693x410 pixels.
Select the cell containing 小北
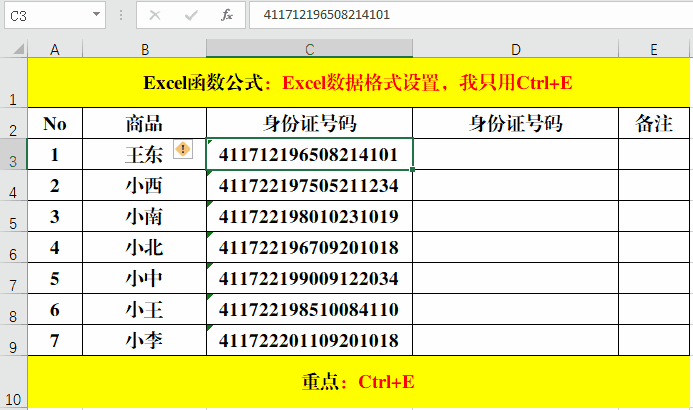coord(145,247)
